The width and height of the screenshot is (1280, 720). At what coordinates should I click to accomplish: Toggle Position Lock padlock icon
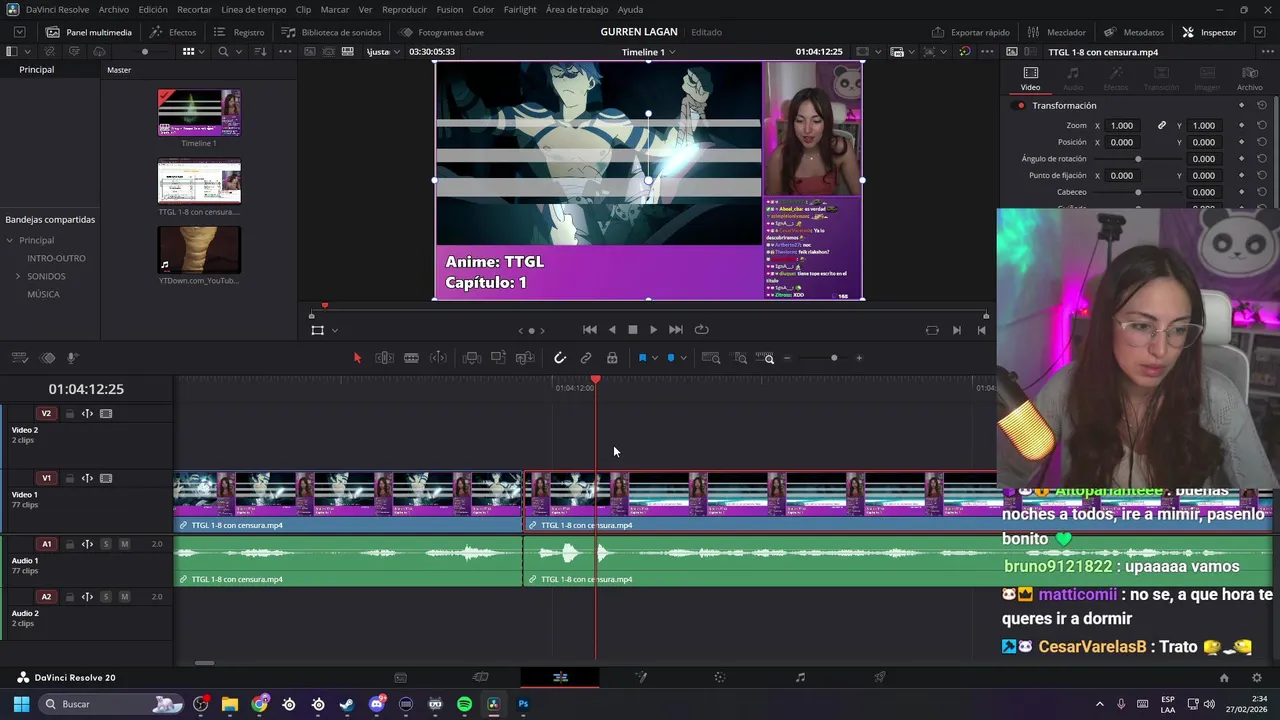(x=612, y=358)
